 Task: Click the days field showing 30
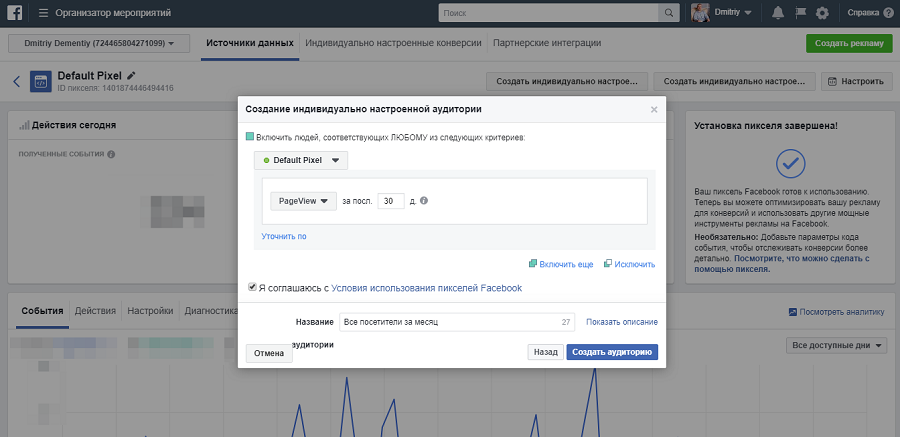point(391,201)
